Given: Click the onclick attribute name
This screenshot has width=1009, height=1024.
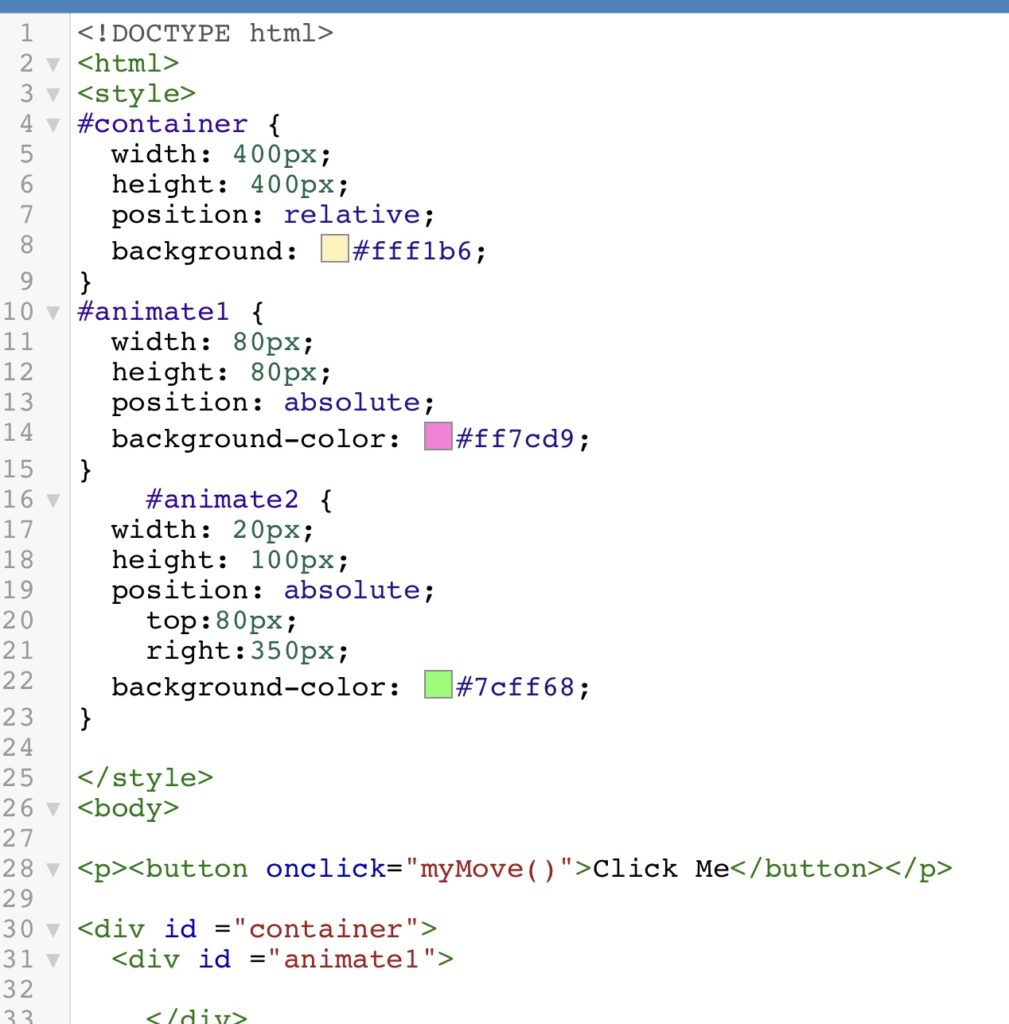Looking at the screenshot, I should (x=326, y=869).
